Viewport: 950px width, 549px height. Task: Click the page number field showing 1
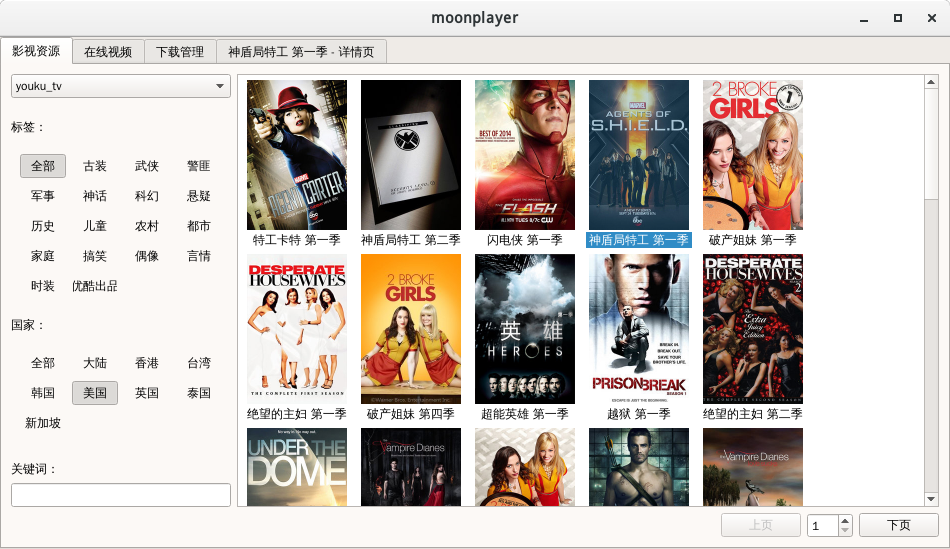tap(823, 526)
